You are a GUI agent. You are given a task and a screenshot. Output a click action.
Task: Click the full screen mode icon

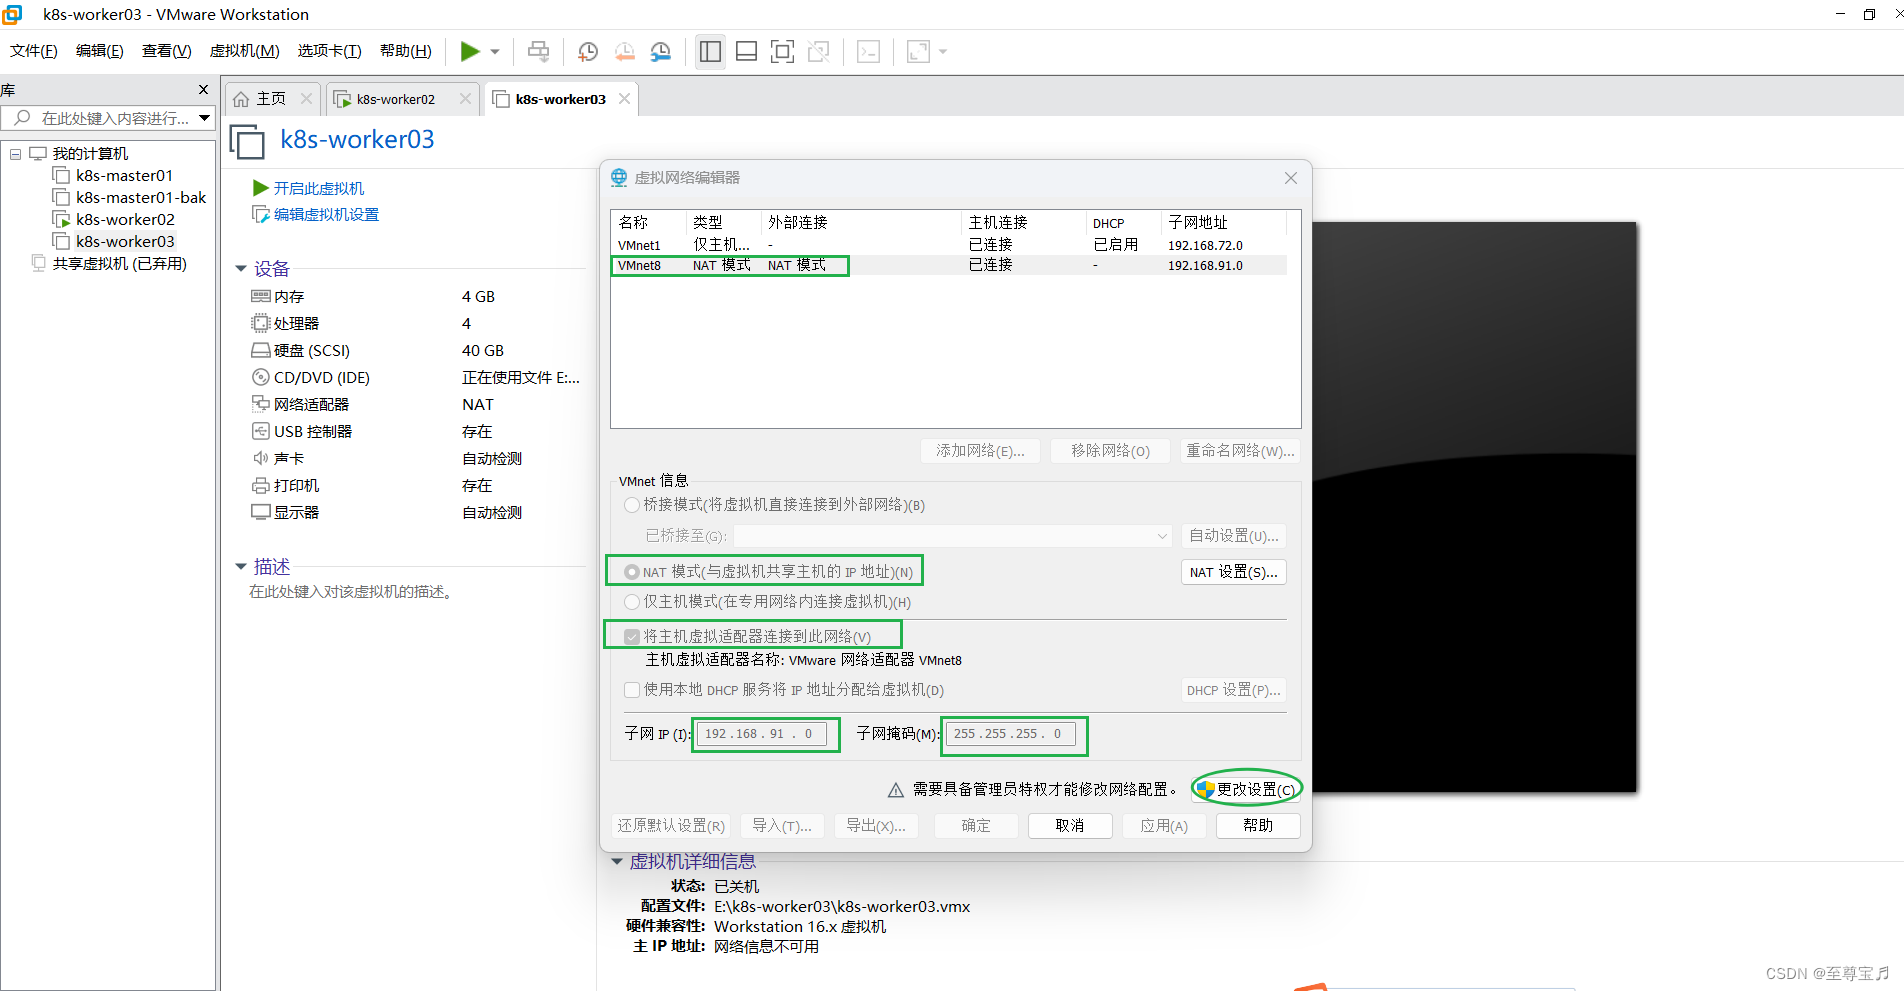(782, 51)
